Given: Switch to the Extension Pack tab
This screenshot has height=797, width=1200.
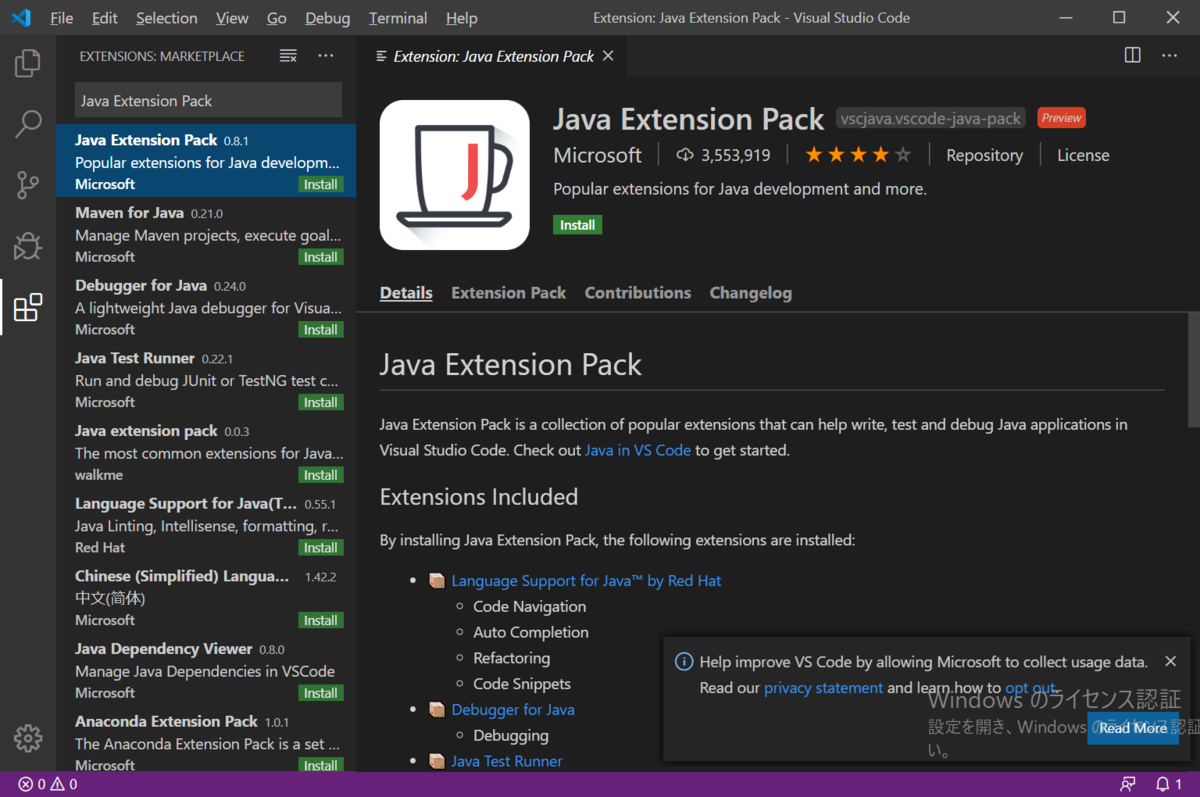Looking at the screenshot, I should click(x=508, y=293).
